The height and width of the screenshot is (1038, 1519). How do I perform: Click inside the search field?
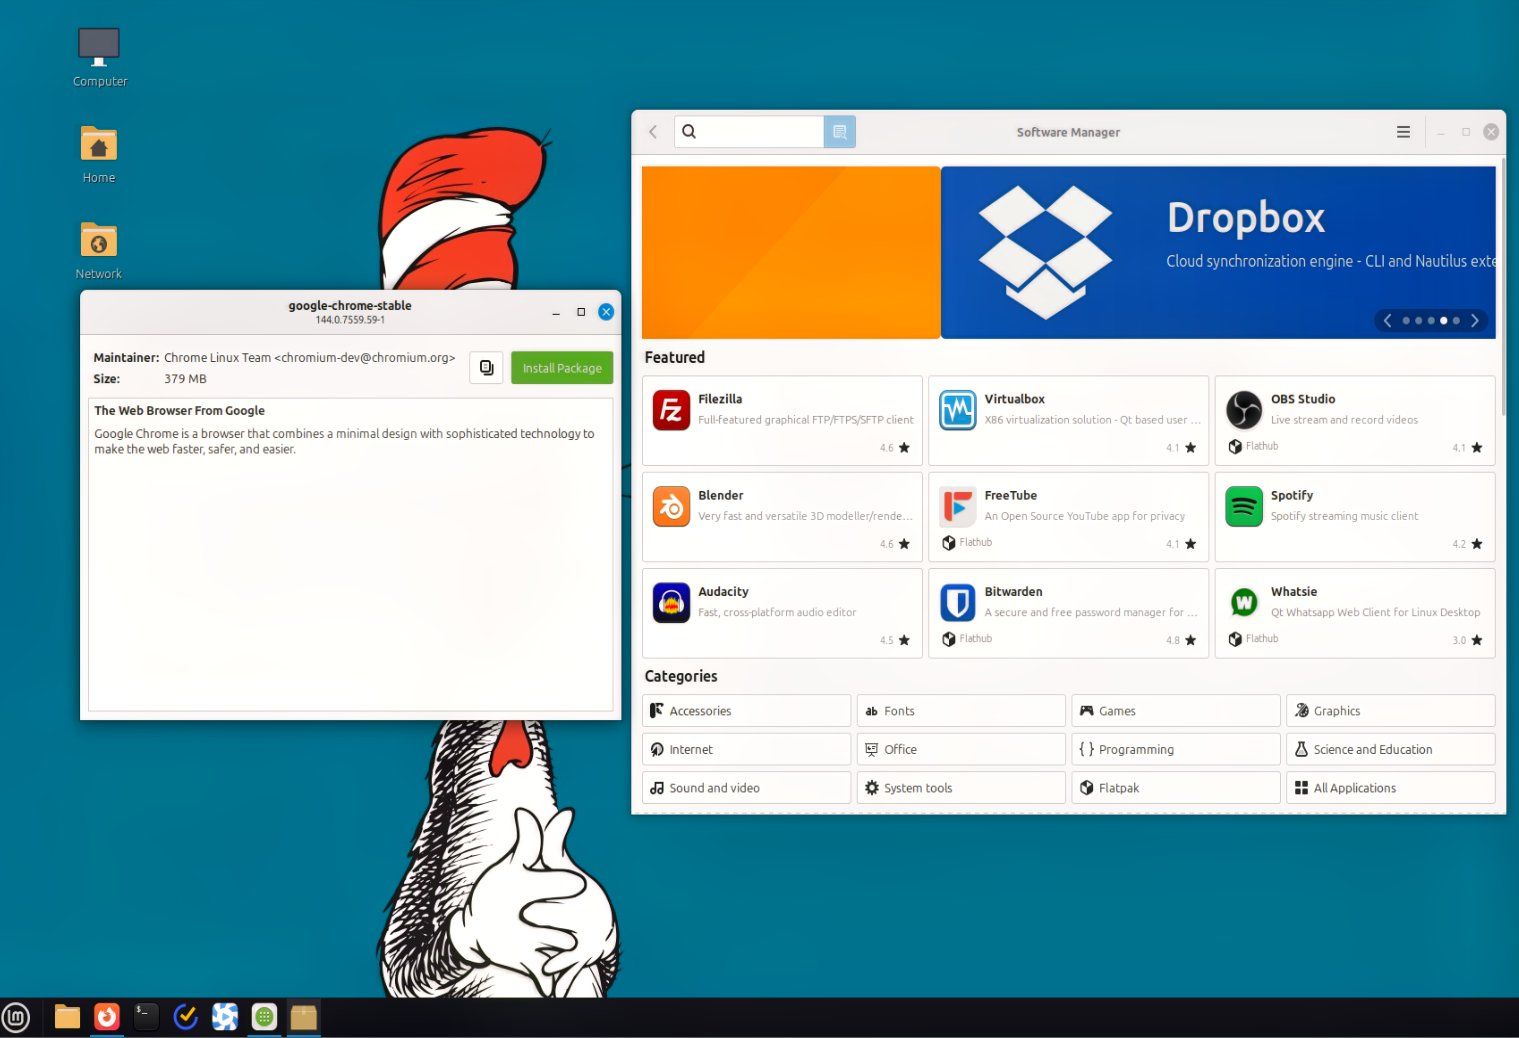(x=755, y=131)
